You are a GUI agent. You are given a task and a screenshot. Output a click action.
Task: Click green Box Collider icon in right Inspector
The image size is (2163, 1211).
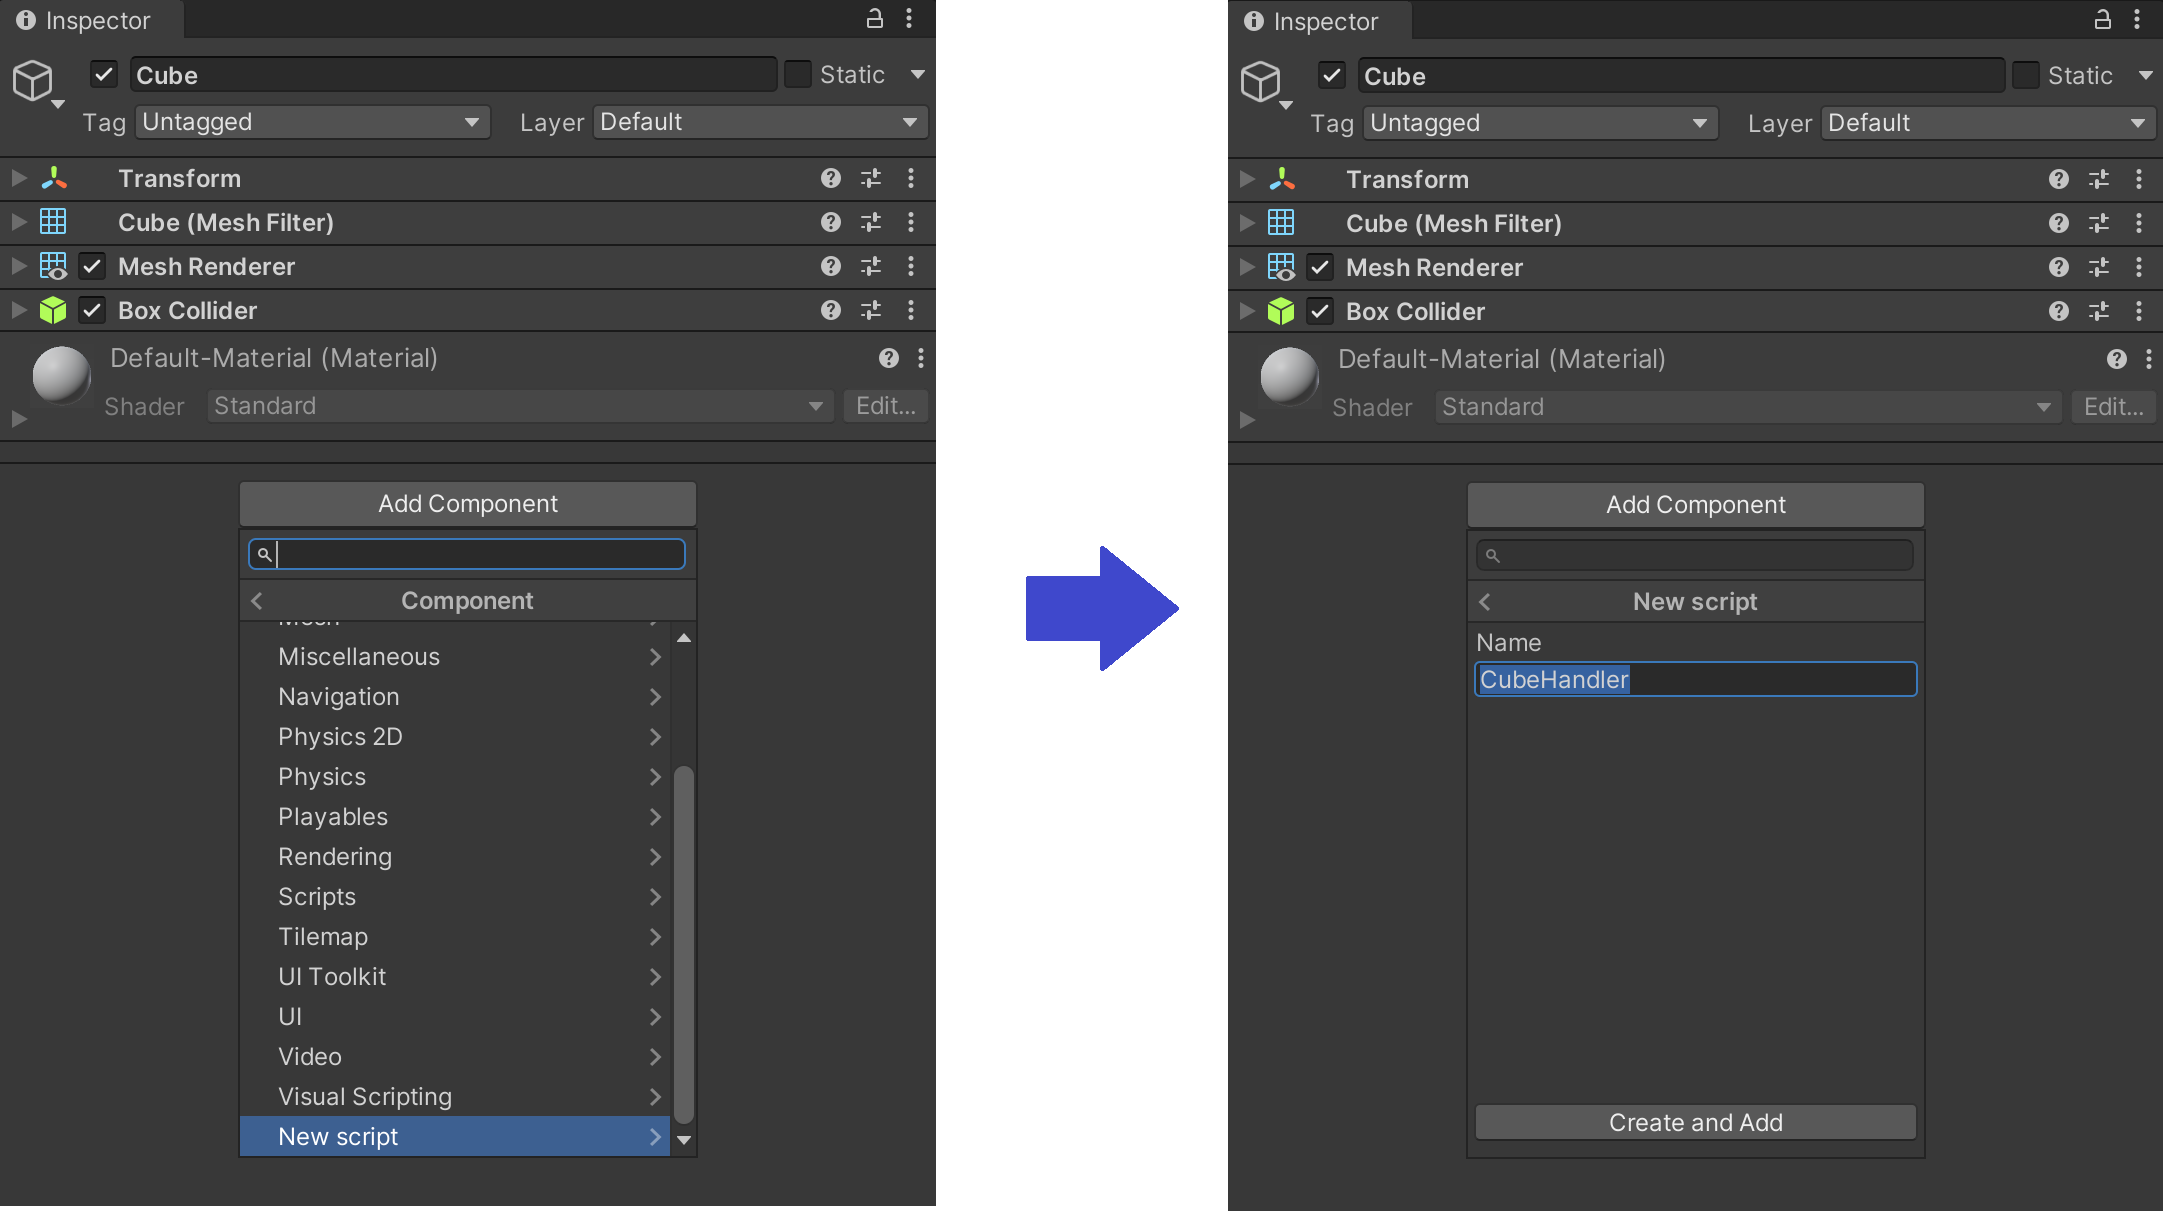pyautogui.click(x=1280, y=311)
